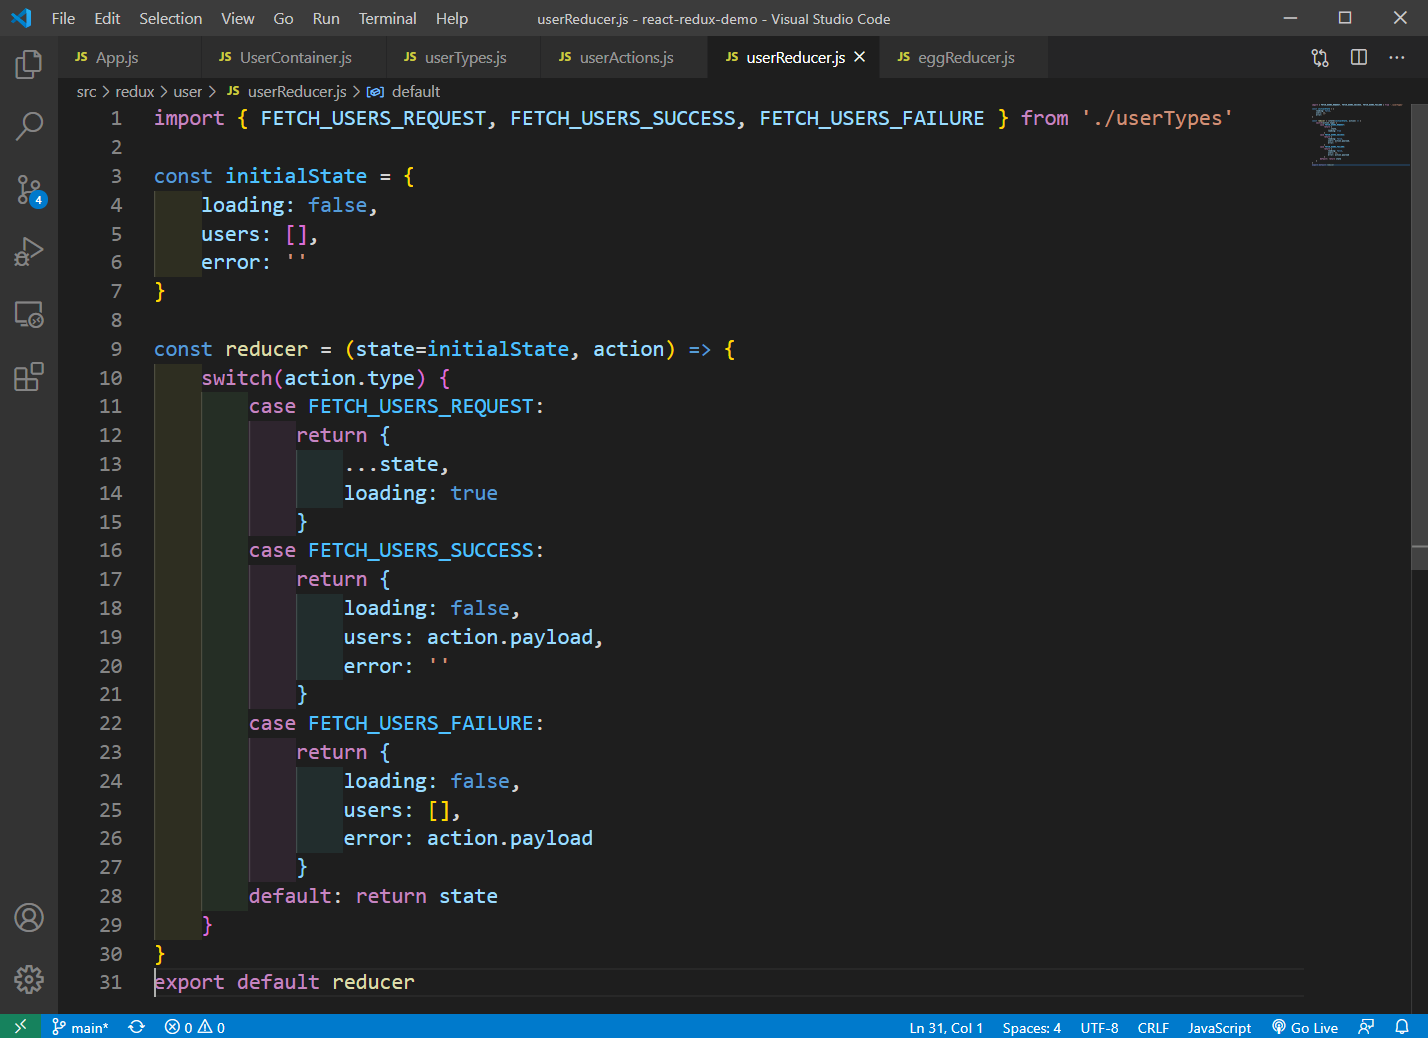Click 'loading: true' on line 14

(421, 493)
